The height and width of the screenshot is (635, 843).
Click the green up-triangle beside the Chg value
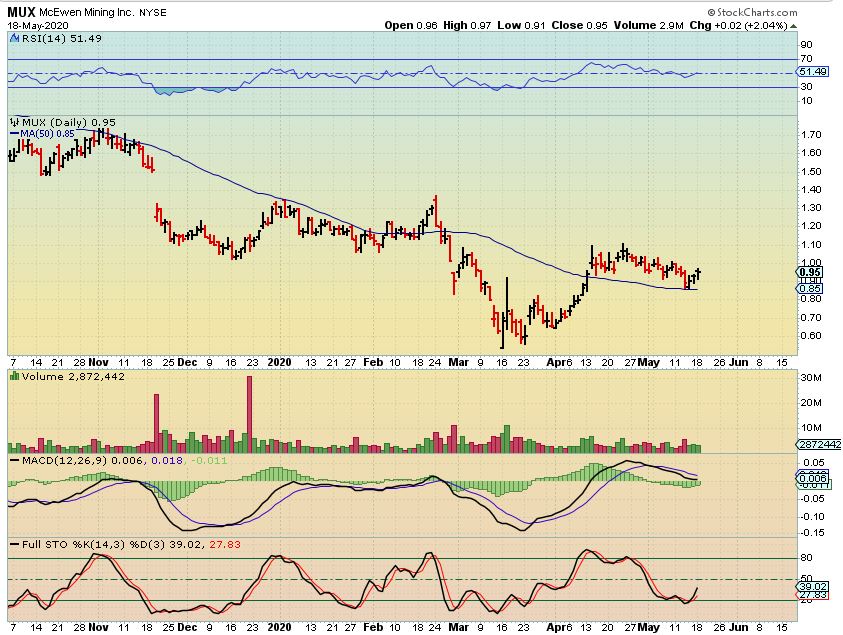coord(794,26)
